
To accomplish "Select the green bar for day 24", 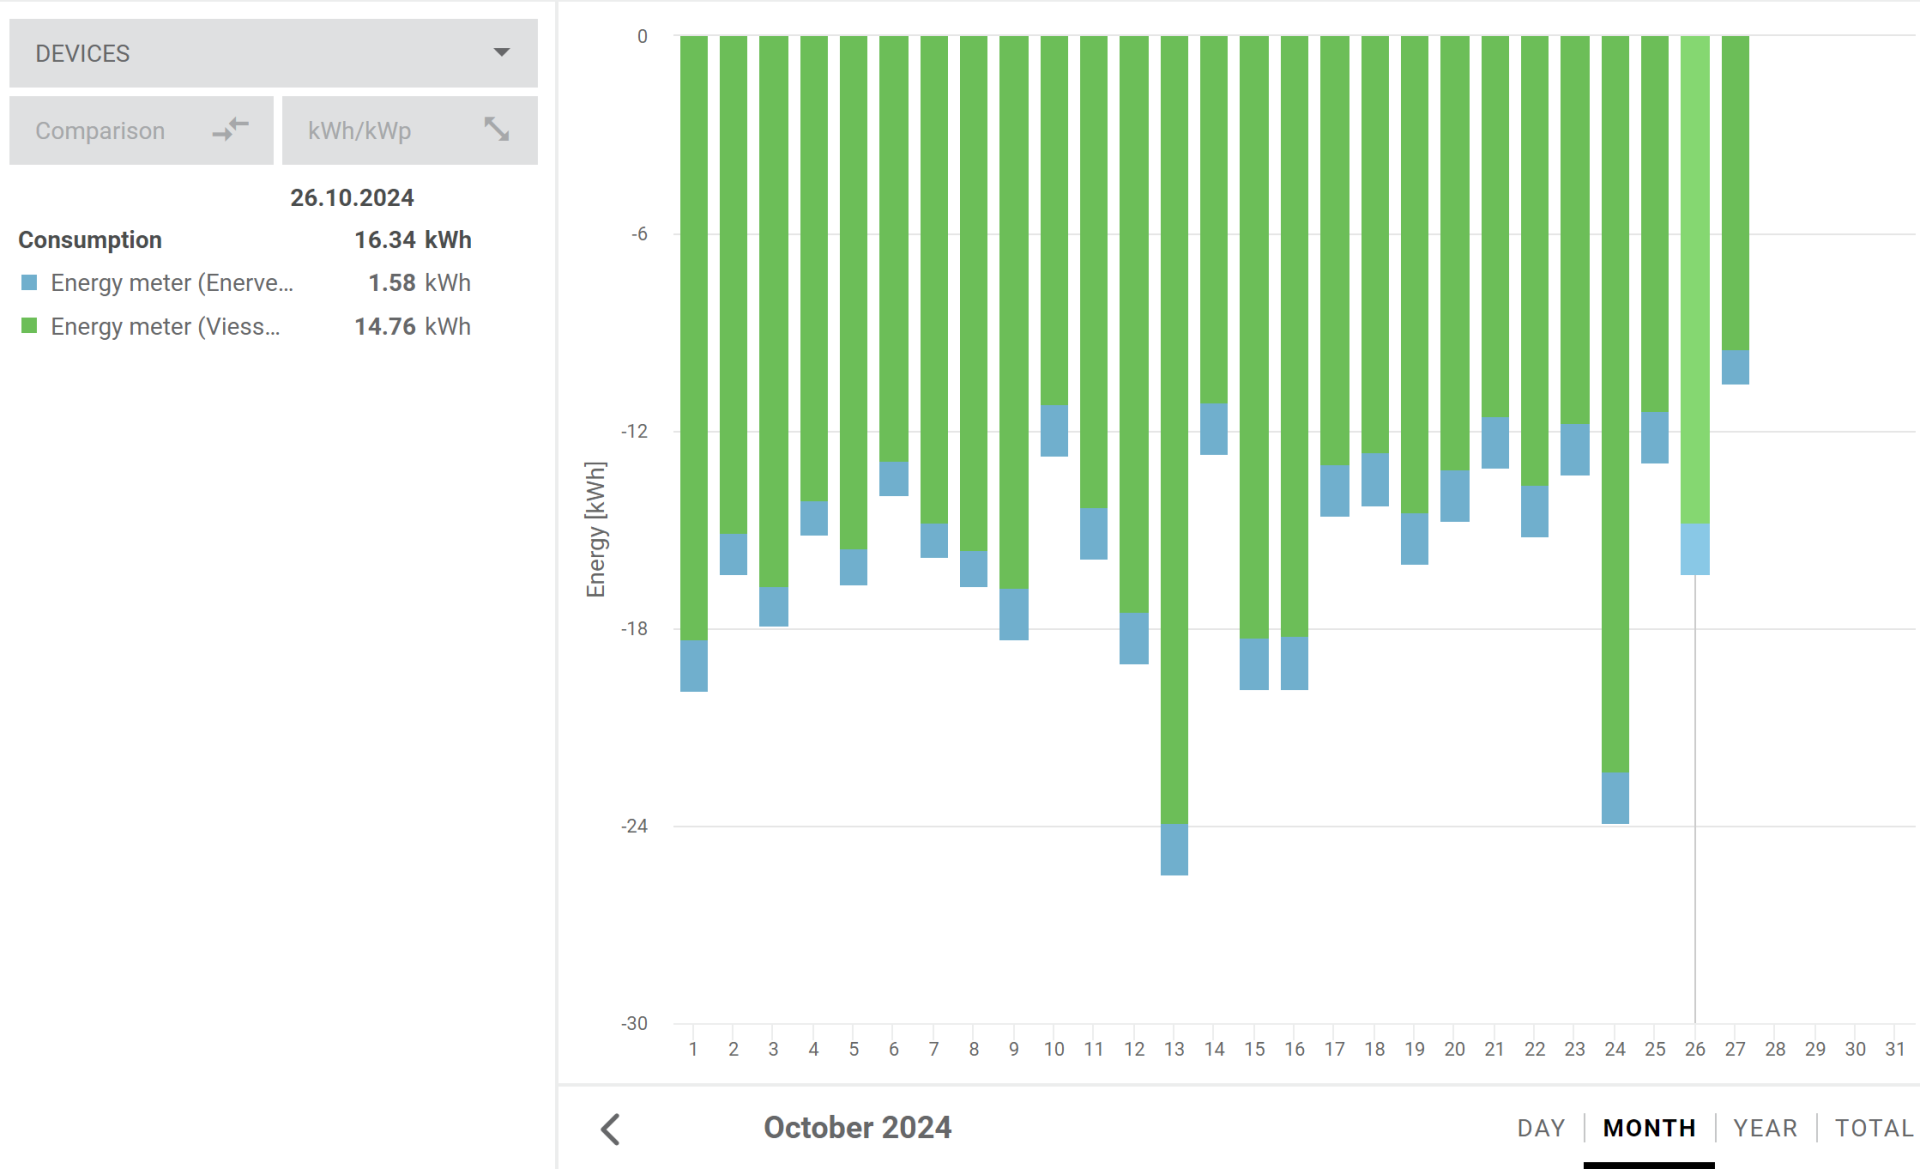I will tap(1615, 404).
